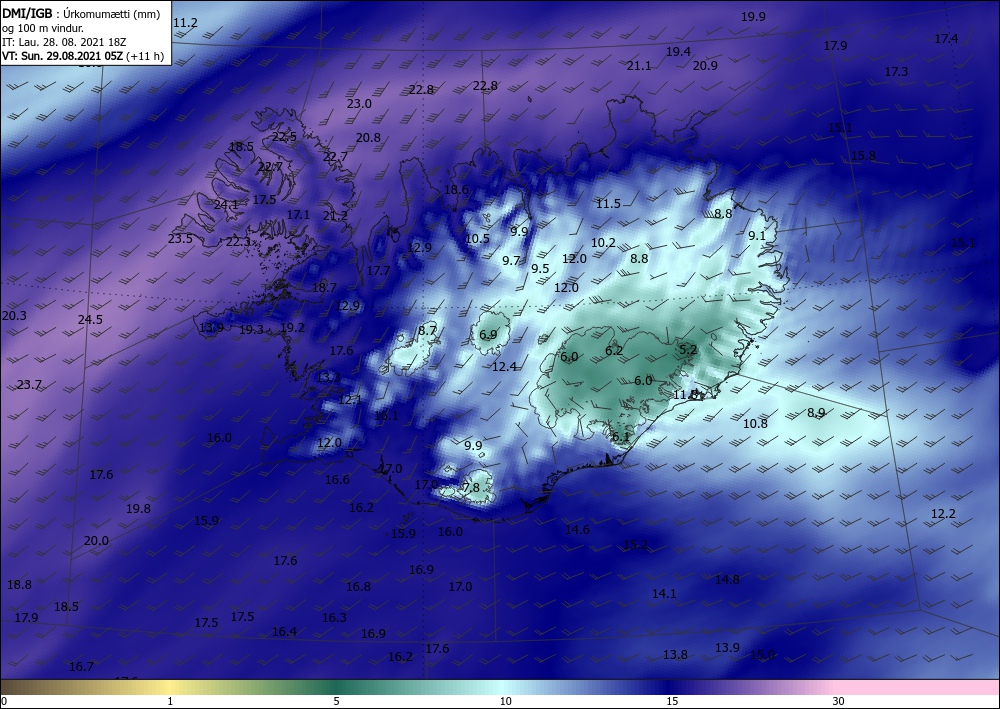Click the map value "19.9"
The height and width of the screenshot is (709, 1000).
pos(753,17)
